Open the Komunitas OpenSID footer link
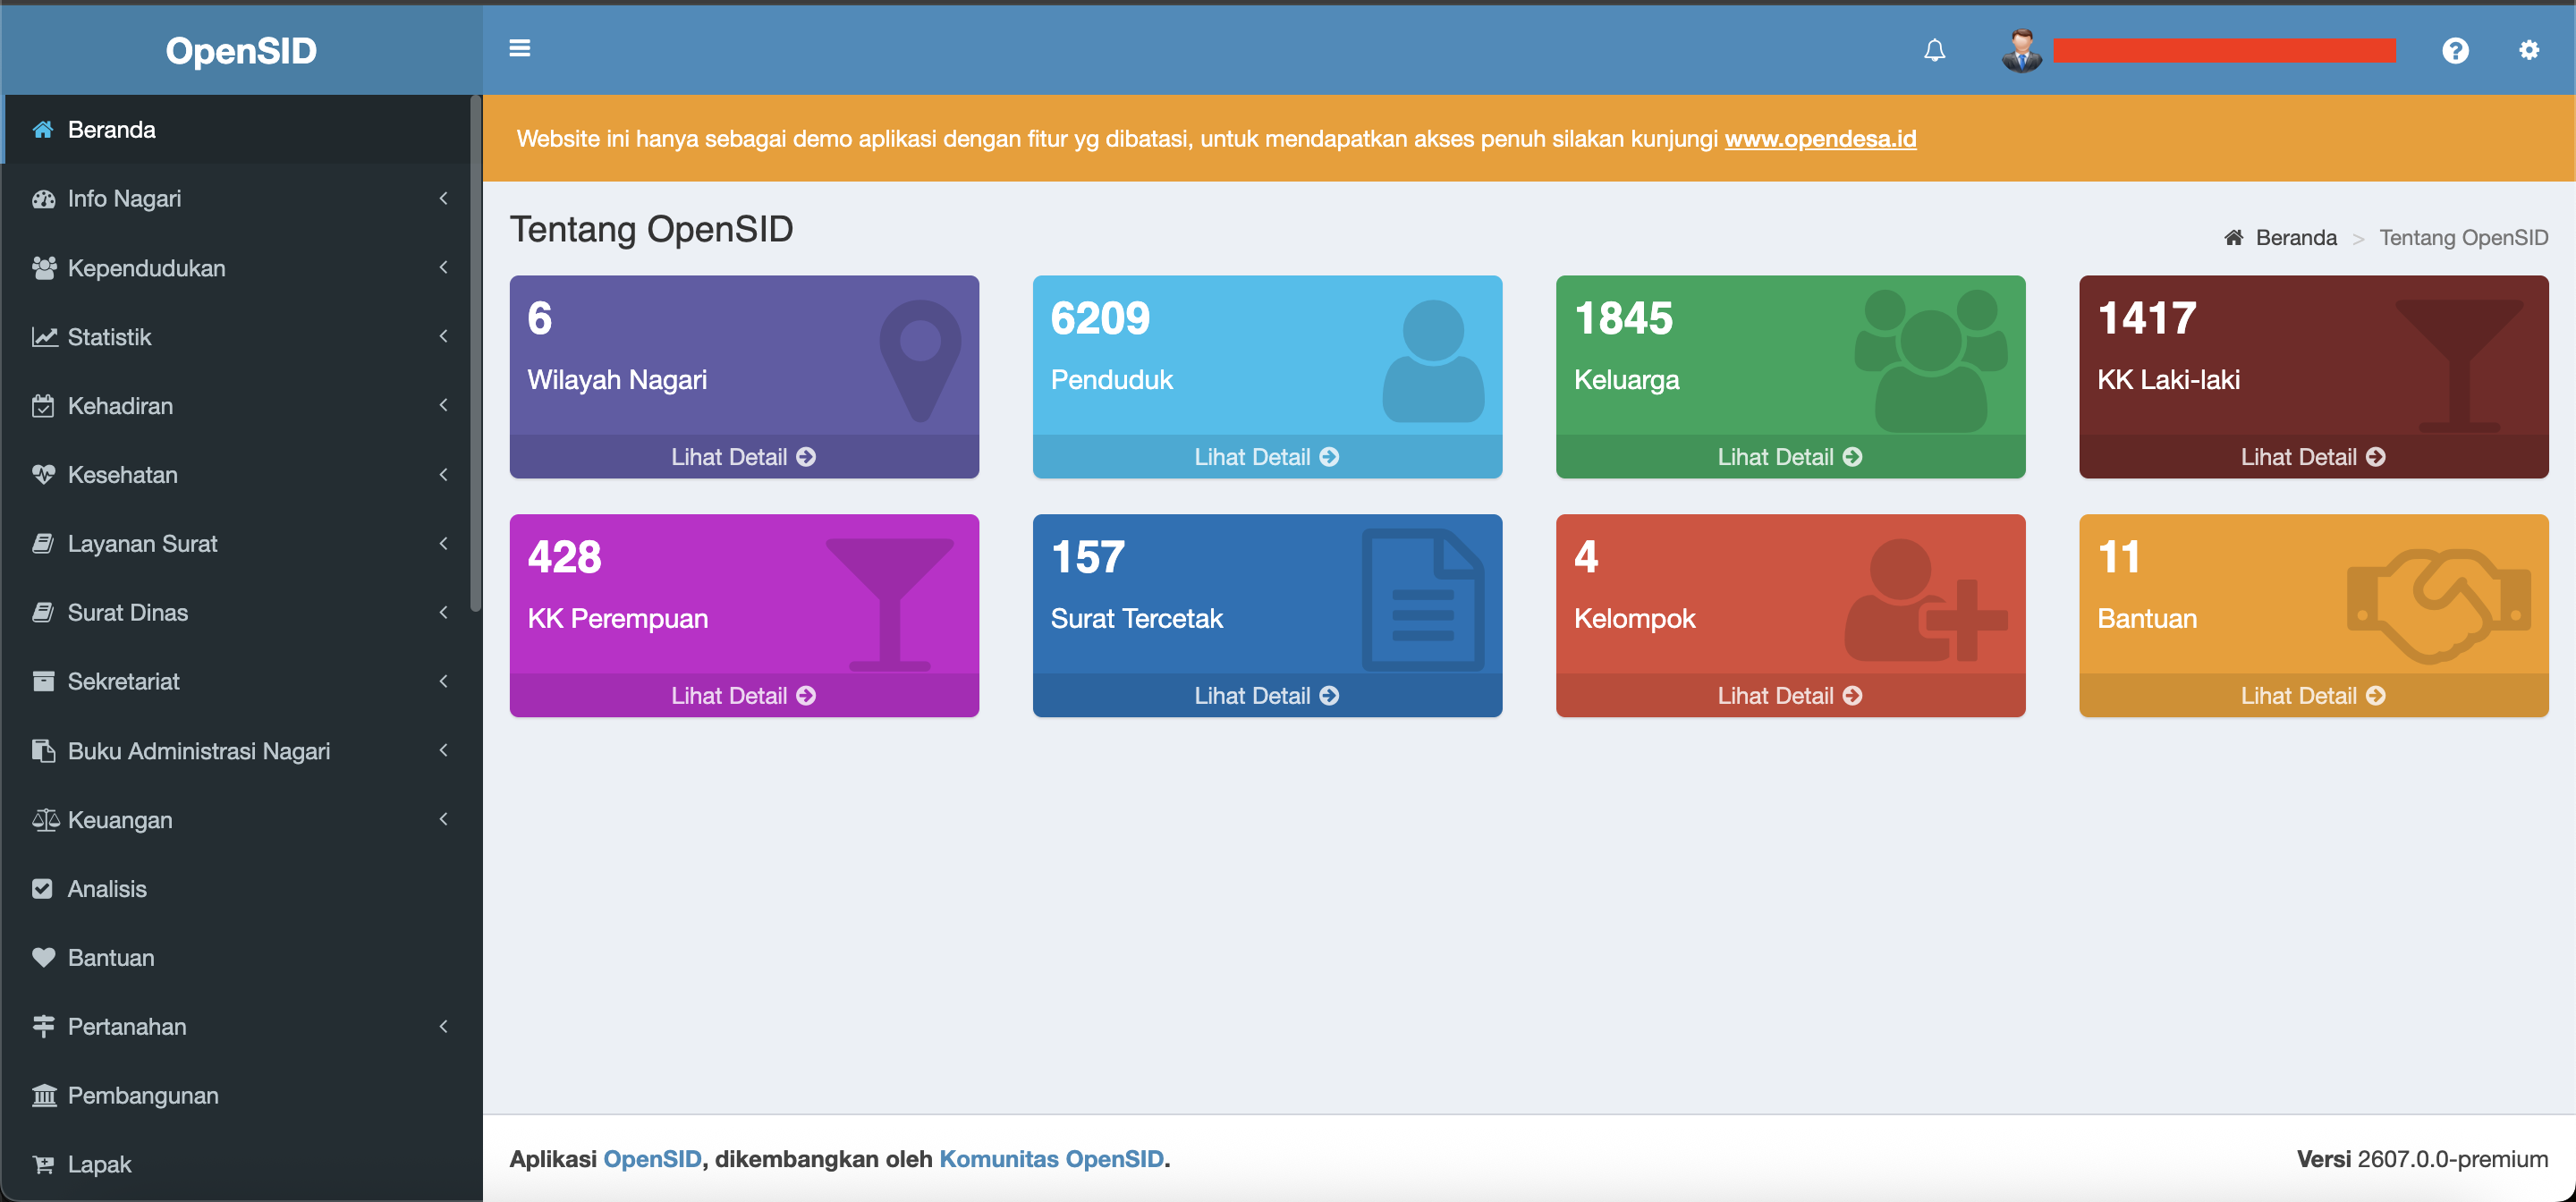Image resolution: width=2576 pixels, height=1202 pixels. click(x=1051, y=1159)
